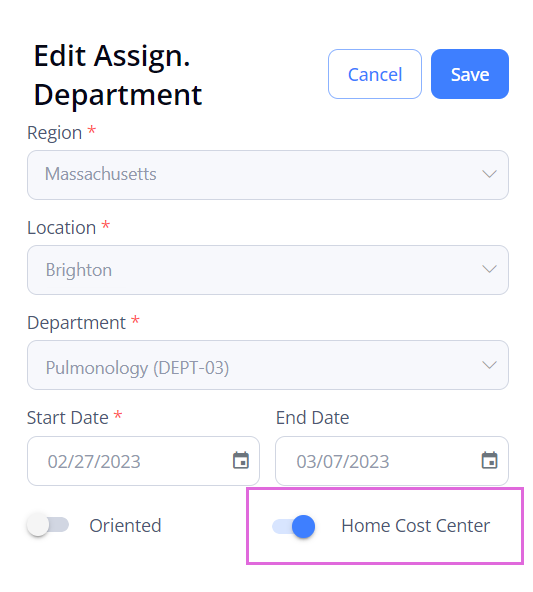Open the Pulmonology (DEPT-03) department dropdown
This screenshot has height=592, width=533.
click(268, 365)
